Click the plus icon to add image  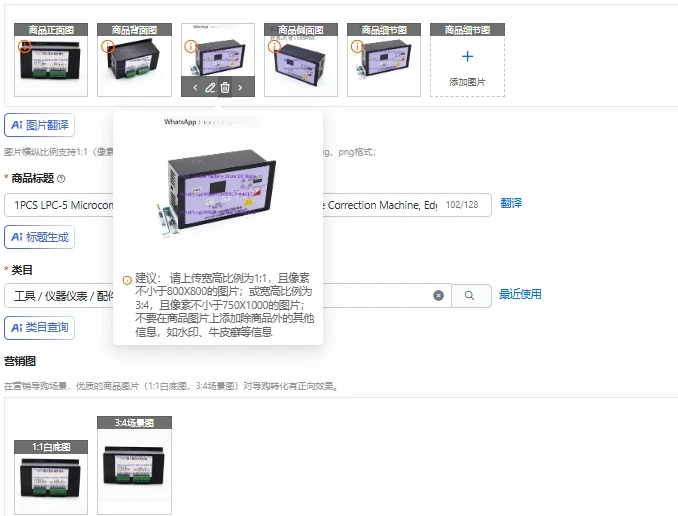coord(467,57)
